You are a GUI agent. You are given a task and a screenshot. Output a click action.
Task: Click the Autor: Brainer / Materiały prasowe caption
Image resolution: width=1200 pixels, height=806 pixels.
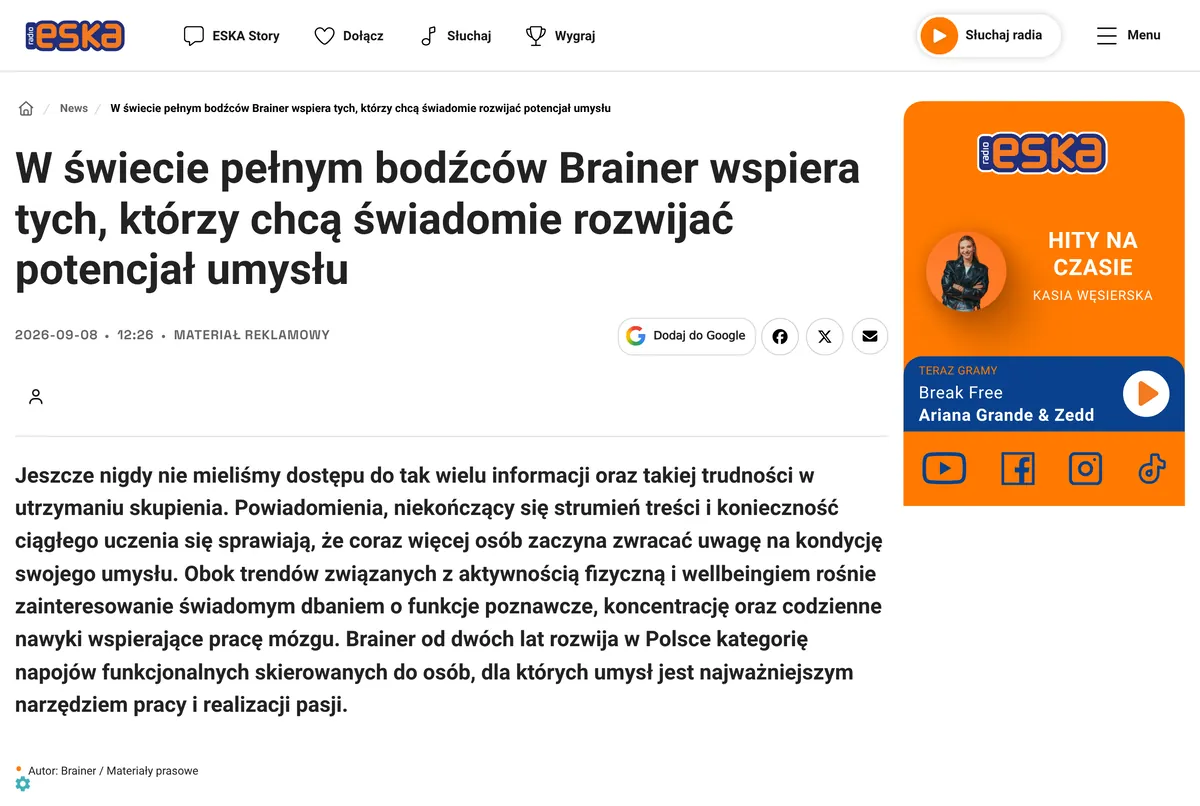point(113,771)
